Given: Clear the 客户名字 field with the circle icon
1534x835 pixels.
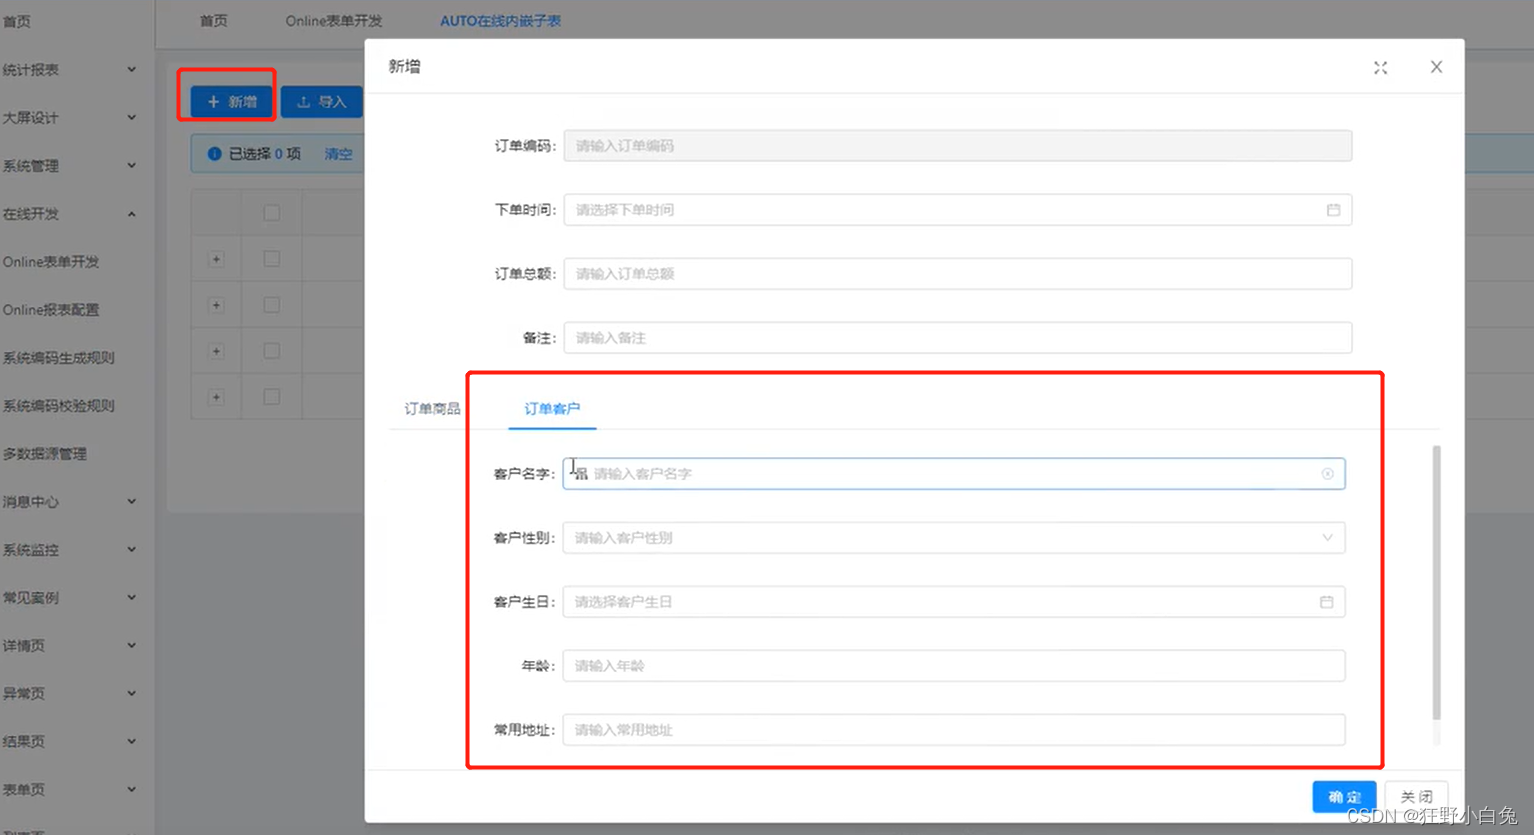Looking at the screenshot, I should [x=1327, y=474].
